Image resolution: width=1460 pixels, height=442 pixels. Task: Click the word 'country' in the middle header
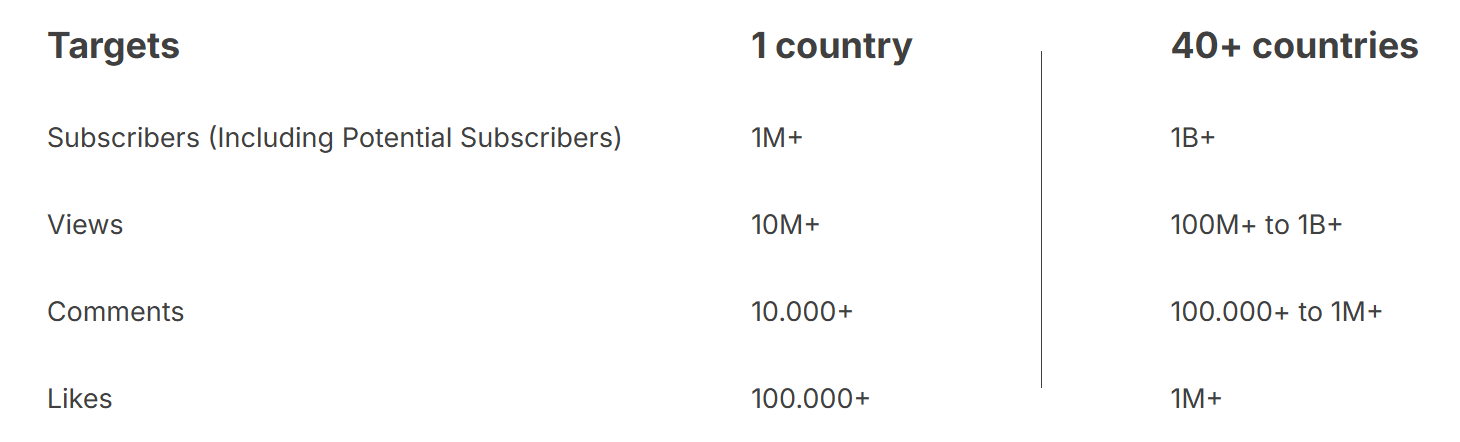pyautogui.click(x=843, y=46)
